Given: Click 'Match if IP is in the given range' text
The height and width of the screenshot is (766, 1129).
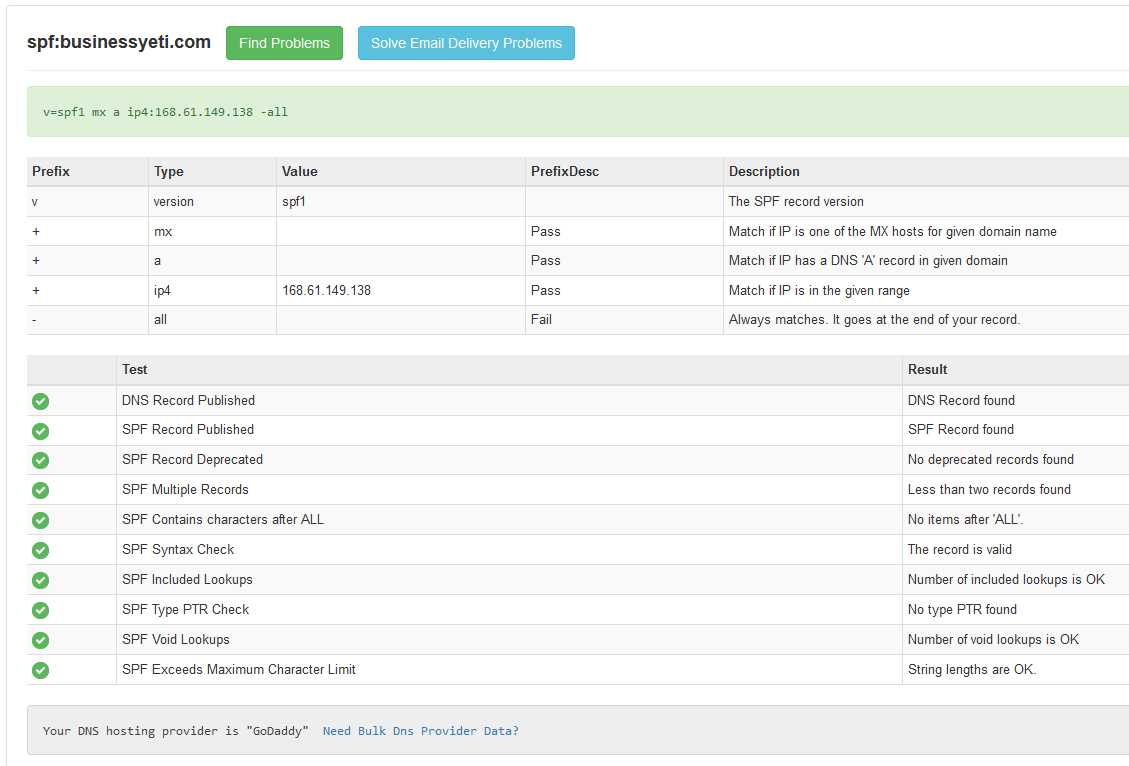Looking at the screenshot, I should (819, 290).
